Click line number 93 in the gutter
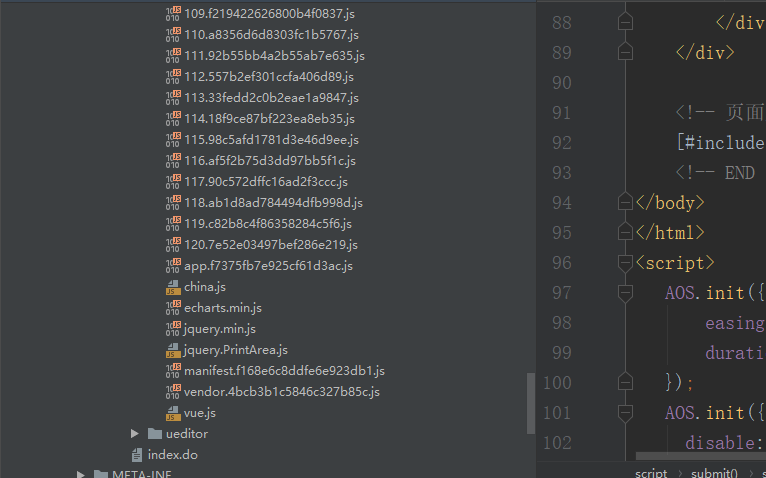 562,173
